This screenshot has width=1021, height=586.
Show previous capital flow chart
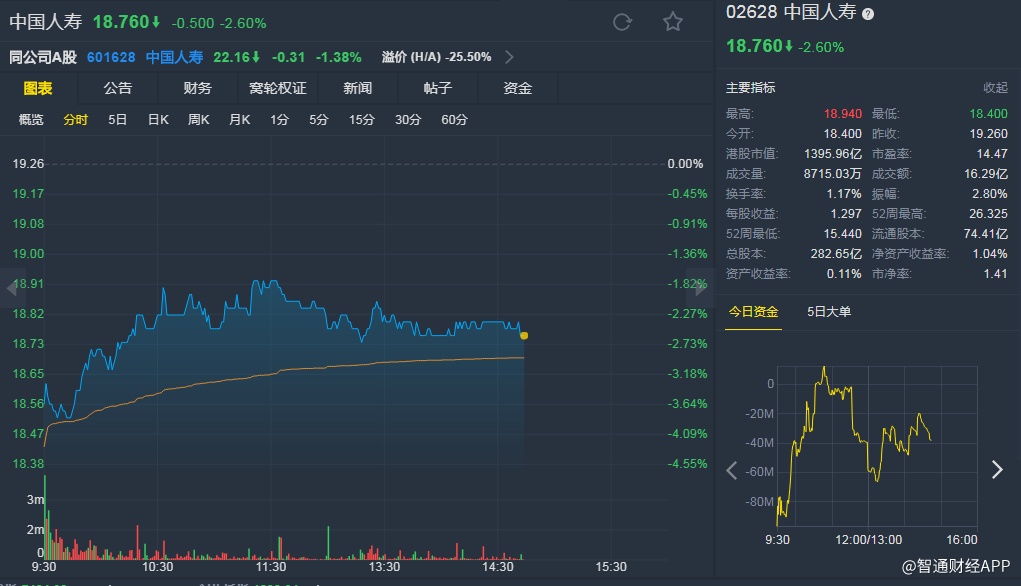(x=732, y=470)
